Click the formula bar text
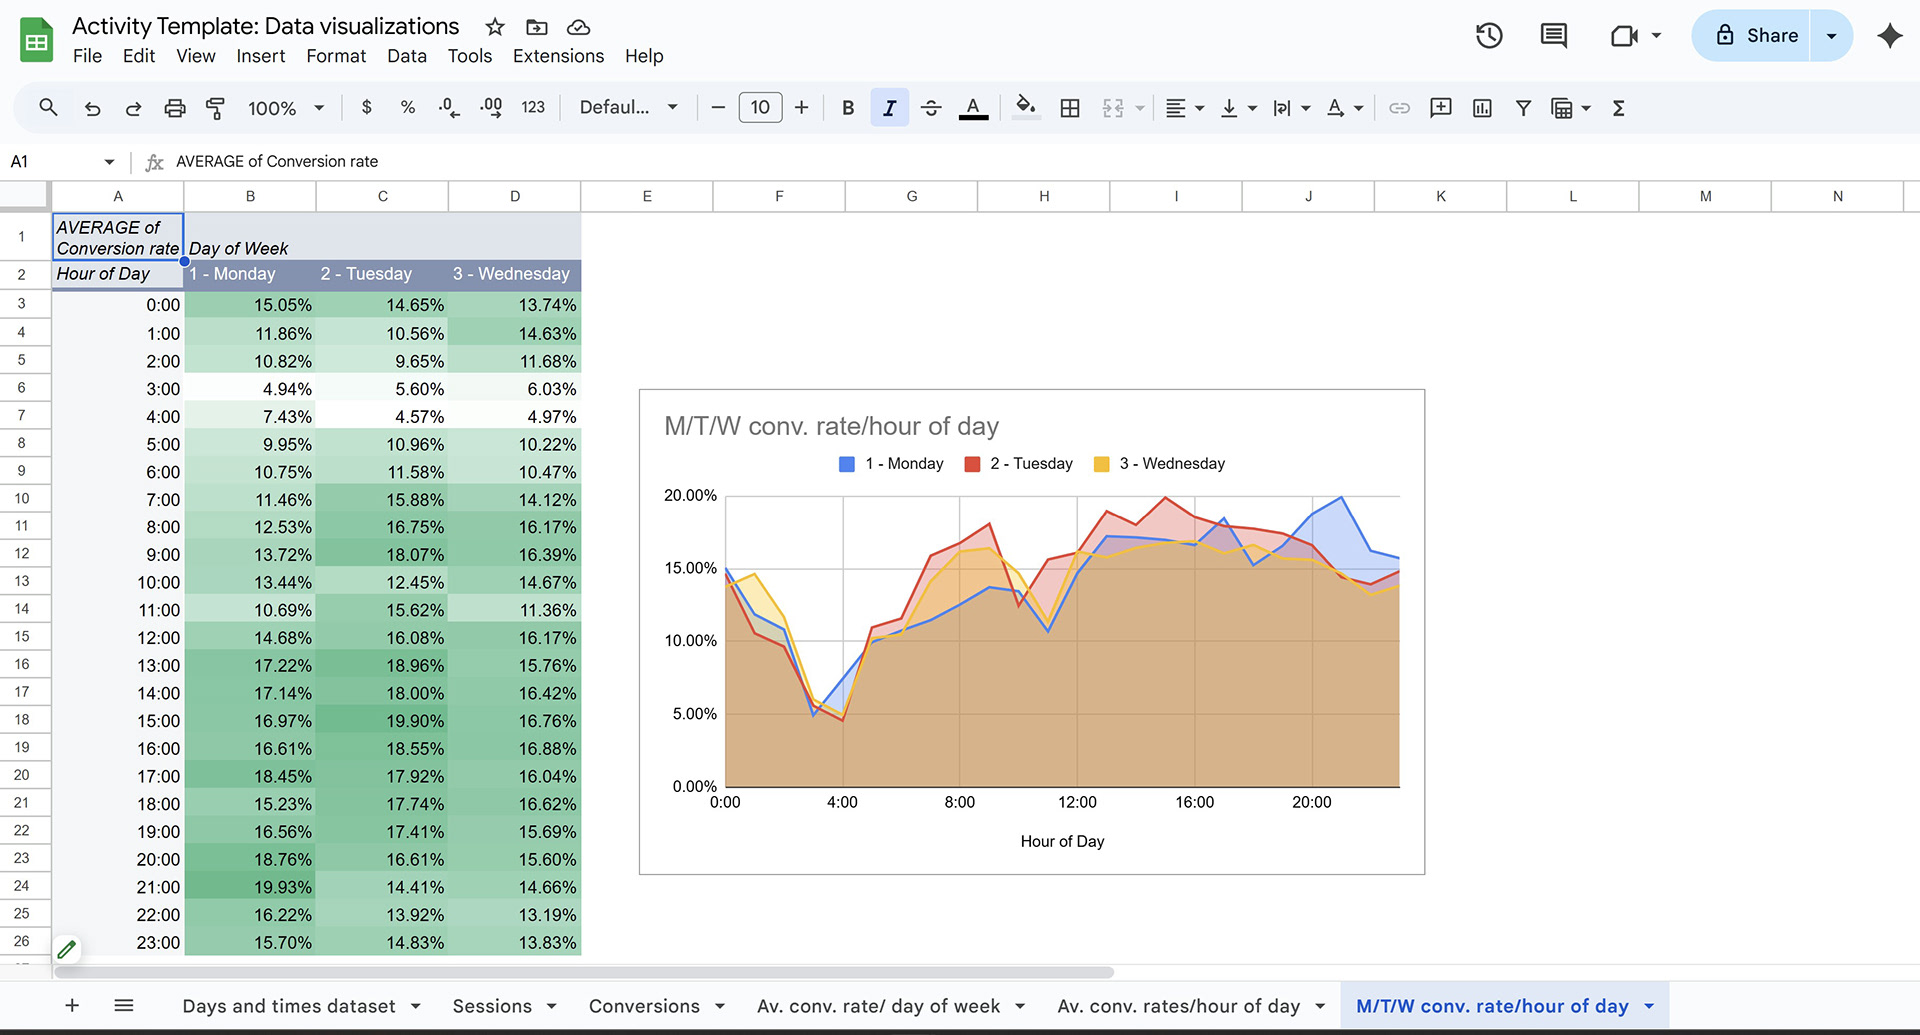 (x=277, y=161)
